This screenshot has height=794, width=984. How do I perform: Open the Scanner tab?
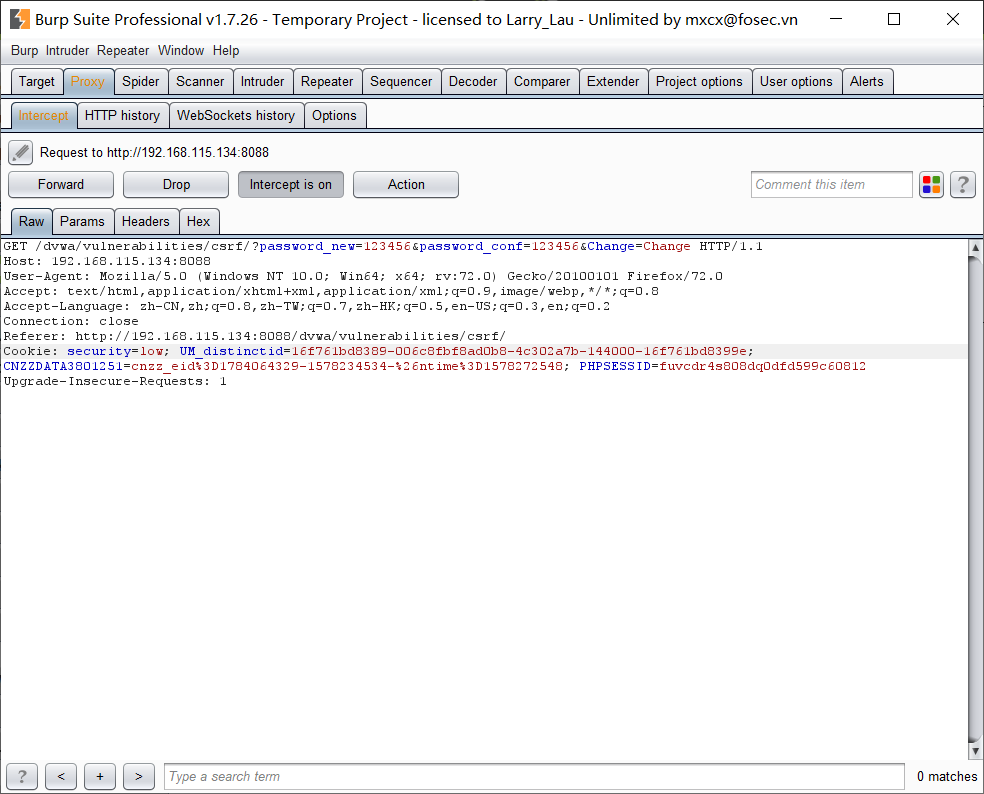[x=200, y=82]
